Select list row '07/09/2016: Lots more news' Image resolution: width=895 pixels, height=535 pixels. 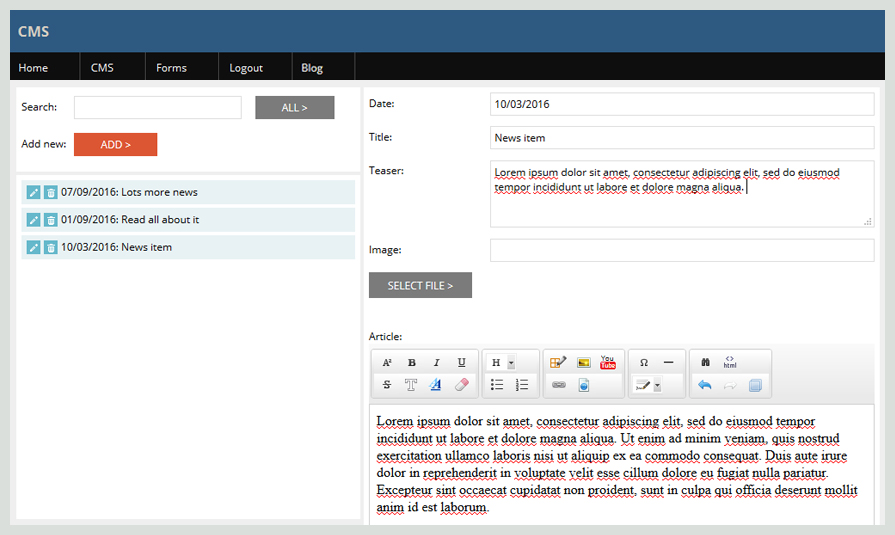188,192
